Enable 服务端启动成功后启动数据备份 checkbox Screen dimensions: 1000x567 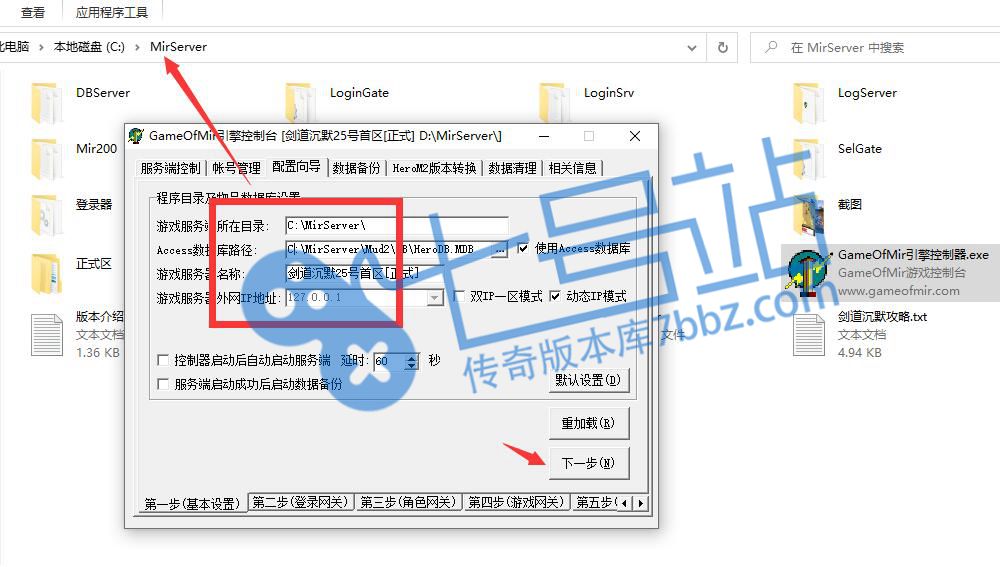tap(163, 384)
